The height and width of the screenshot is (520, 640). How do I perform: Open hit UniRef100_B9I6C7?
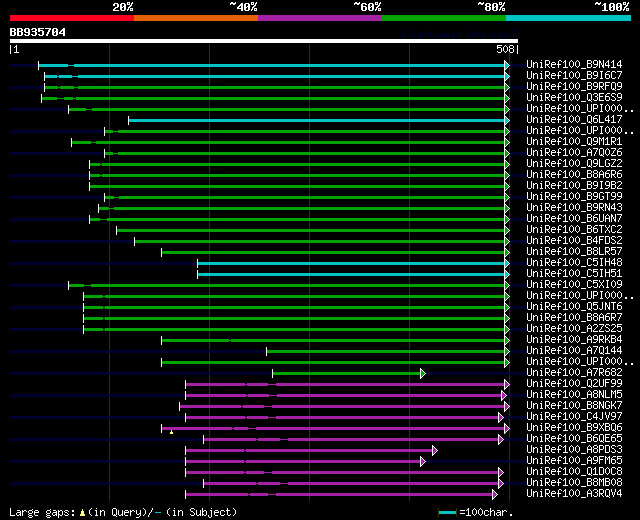click(x=574, y=76)
